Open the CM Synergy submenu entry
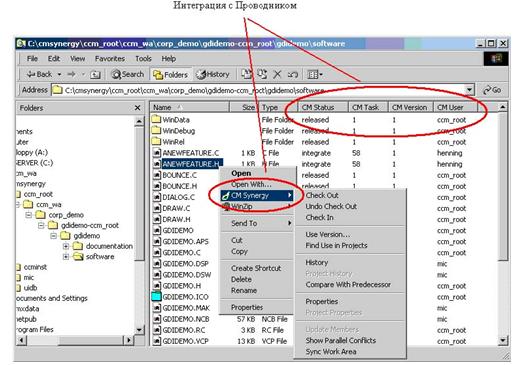Image resolution: width=513 pixels, height=365 pixels. pos(257,195)
